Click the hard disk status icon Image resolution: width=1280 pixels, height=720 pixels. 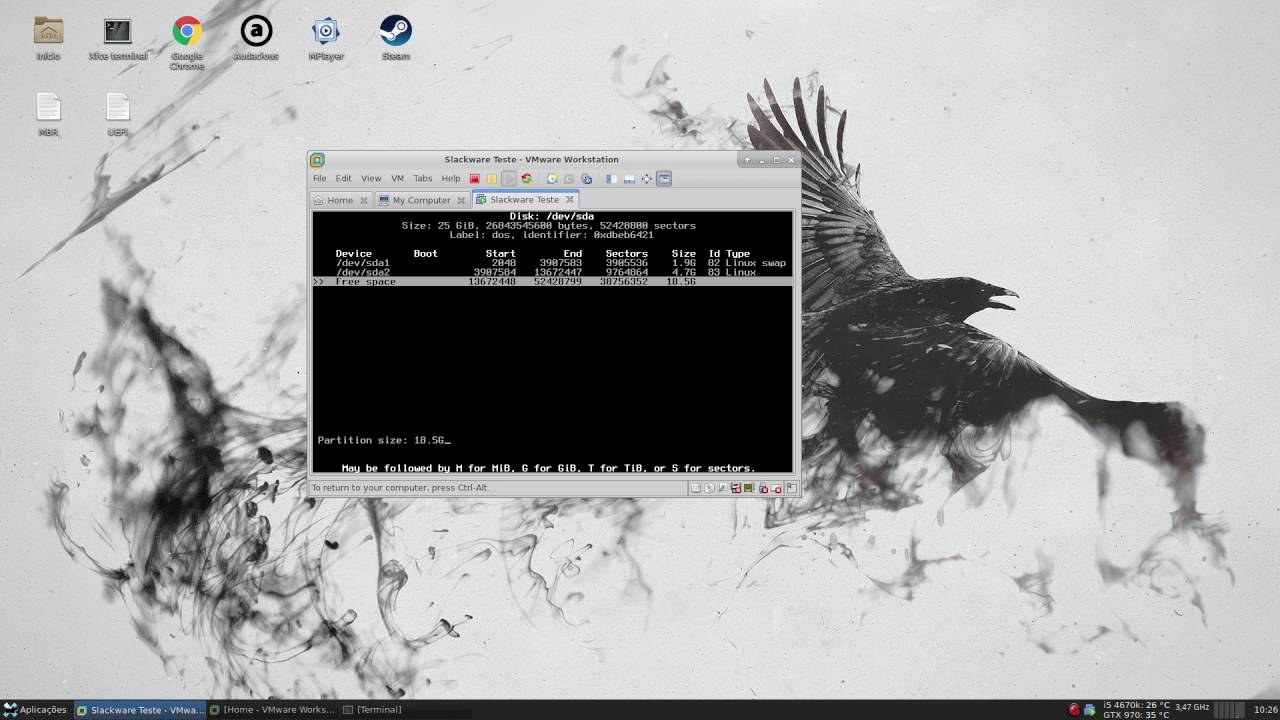click(696, 488)
